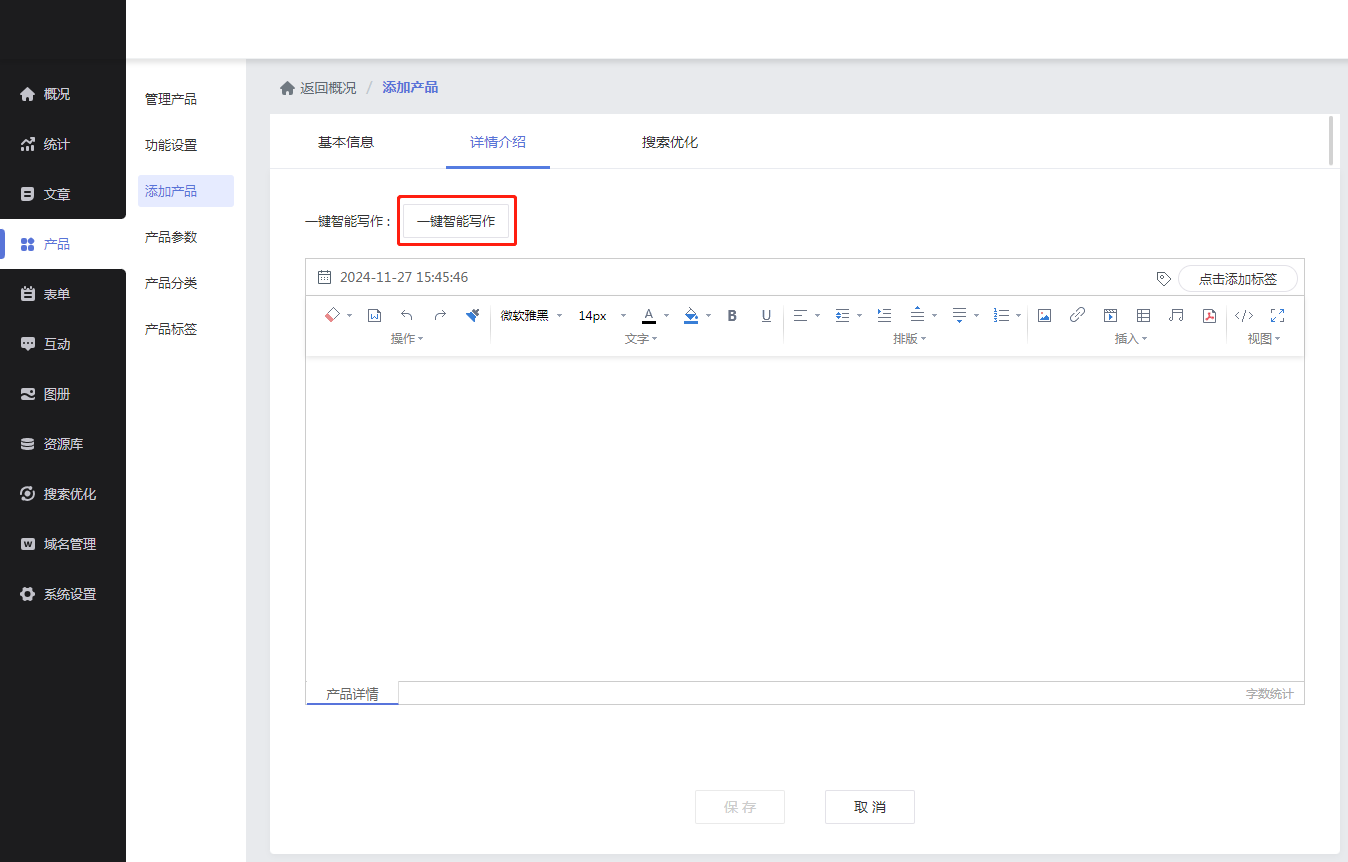Click the date field showing 2024-11-27

404,277
